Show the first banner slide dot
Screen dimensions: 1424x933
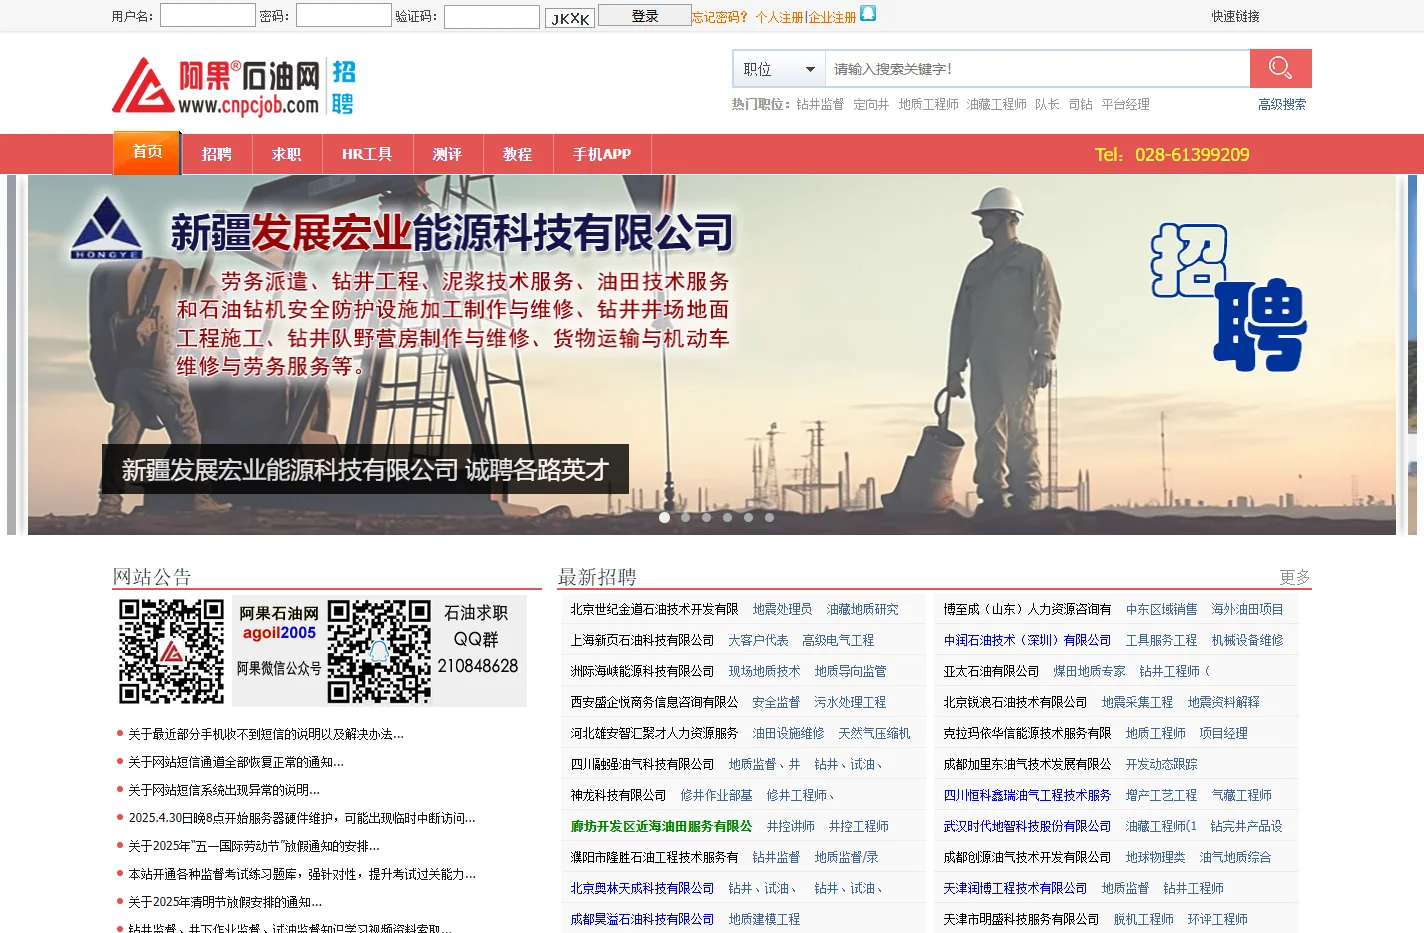point(664,517)
